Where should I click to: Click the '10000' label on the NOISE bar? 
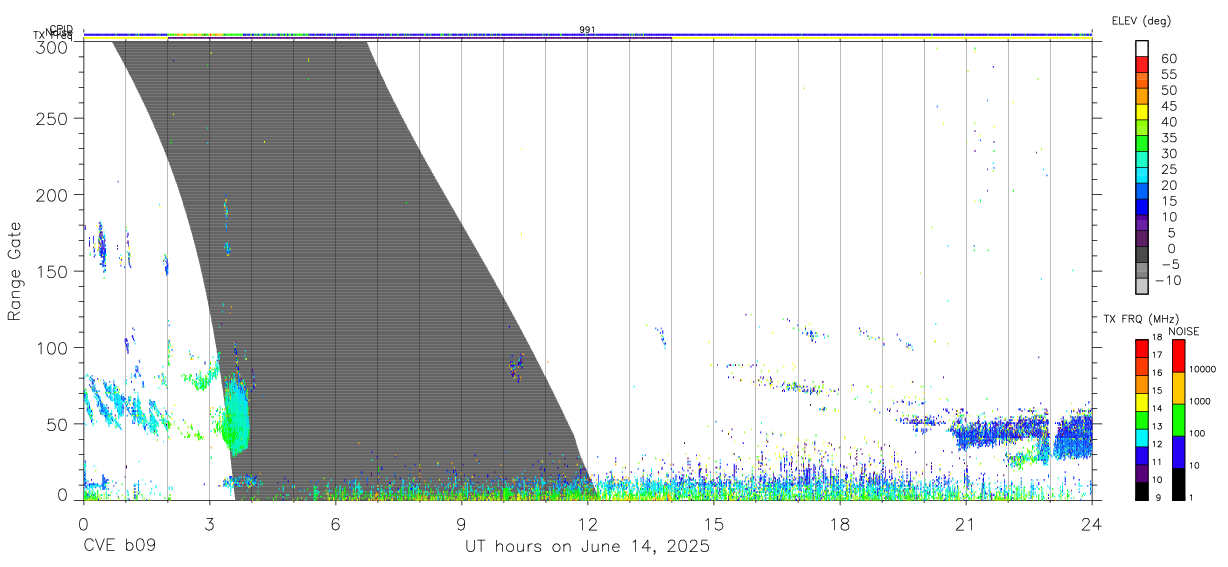click(x=1203, y=369)
